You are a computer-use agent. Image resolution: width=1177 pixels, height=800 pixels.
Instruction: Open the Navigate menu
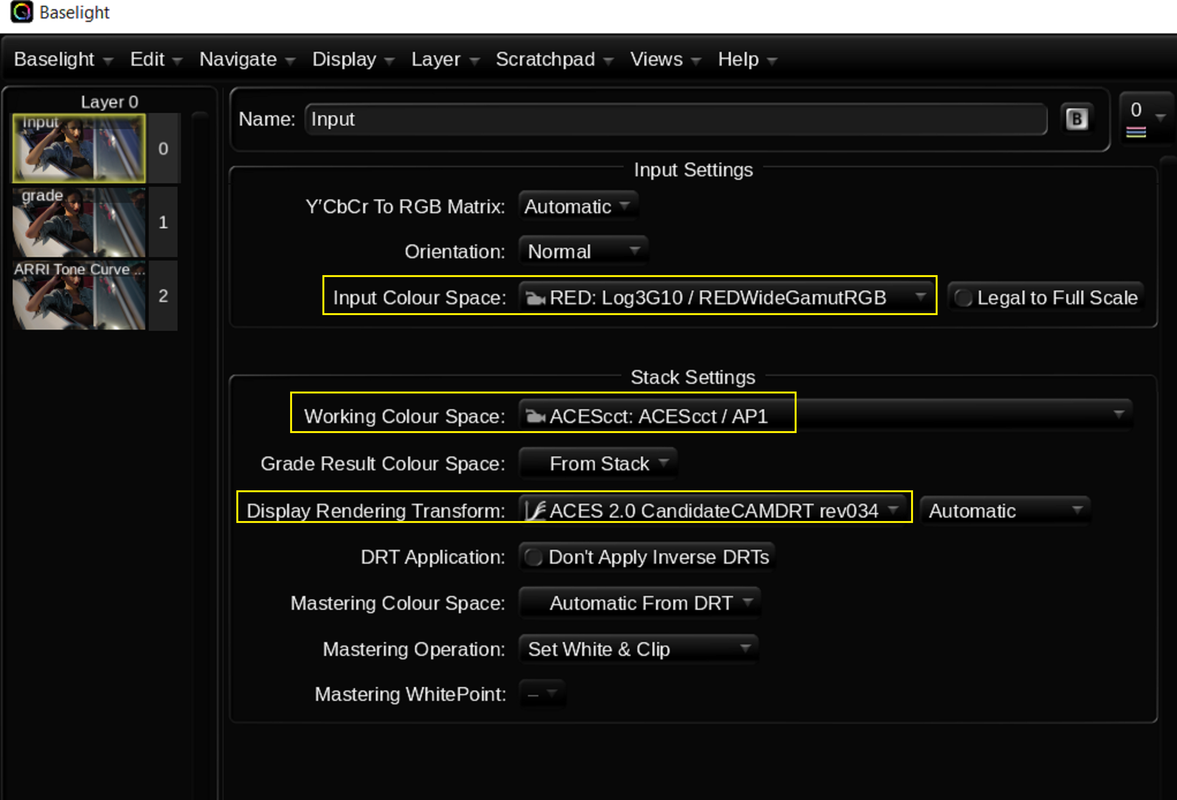[x=247, y=59]
